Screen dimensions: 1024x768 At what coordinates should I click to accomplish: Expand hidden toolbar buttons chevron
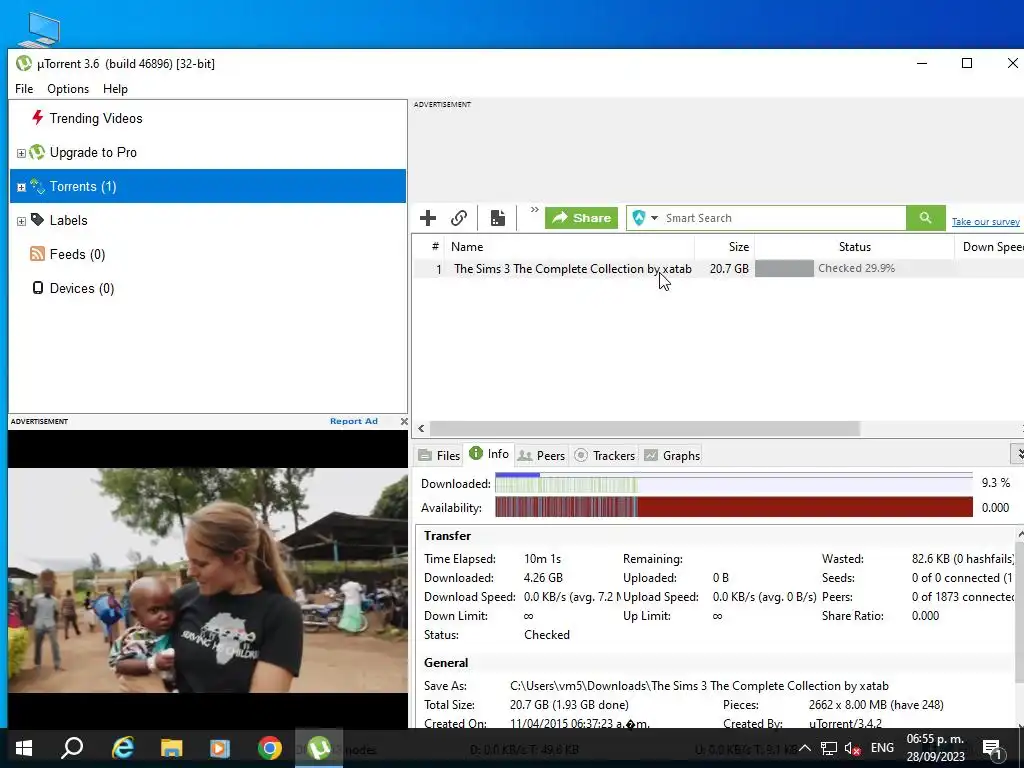tap(534, 210)
